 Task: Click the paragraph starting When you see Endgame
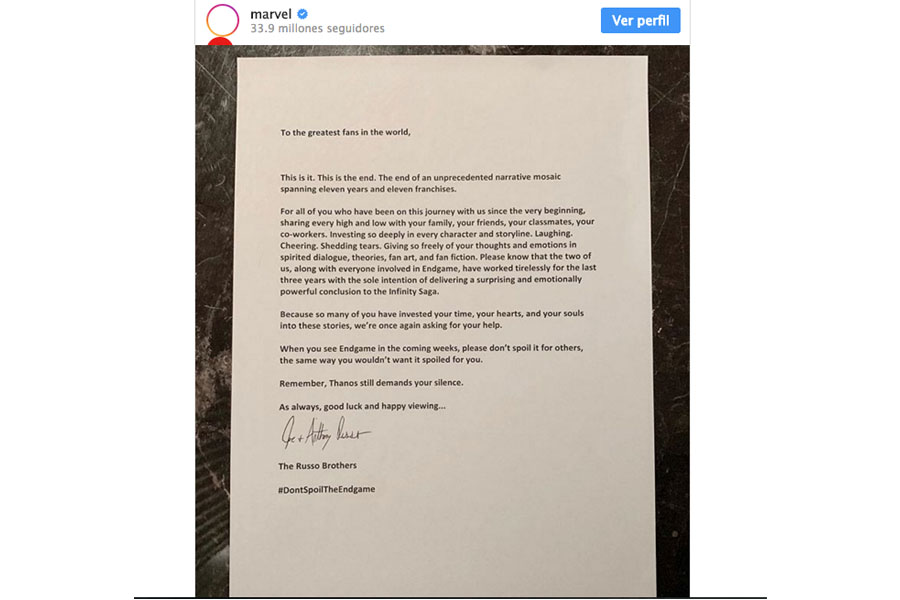(x=431, y=354)
